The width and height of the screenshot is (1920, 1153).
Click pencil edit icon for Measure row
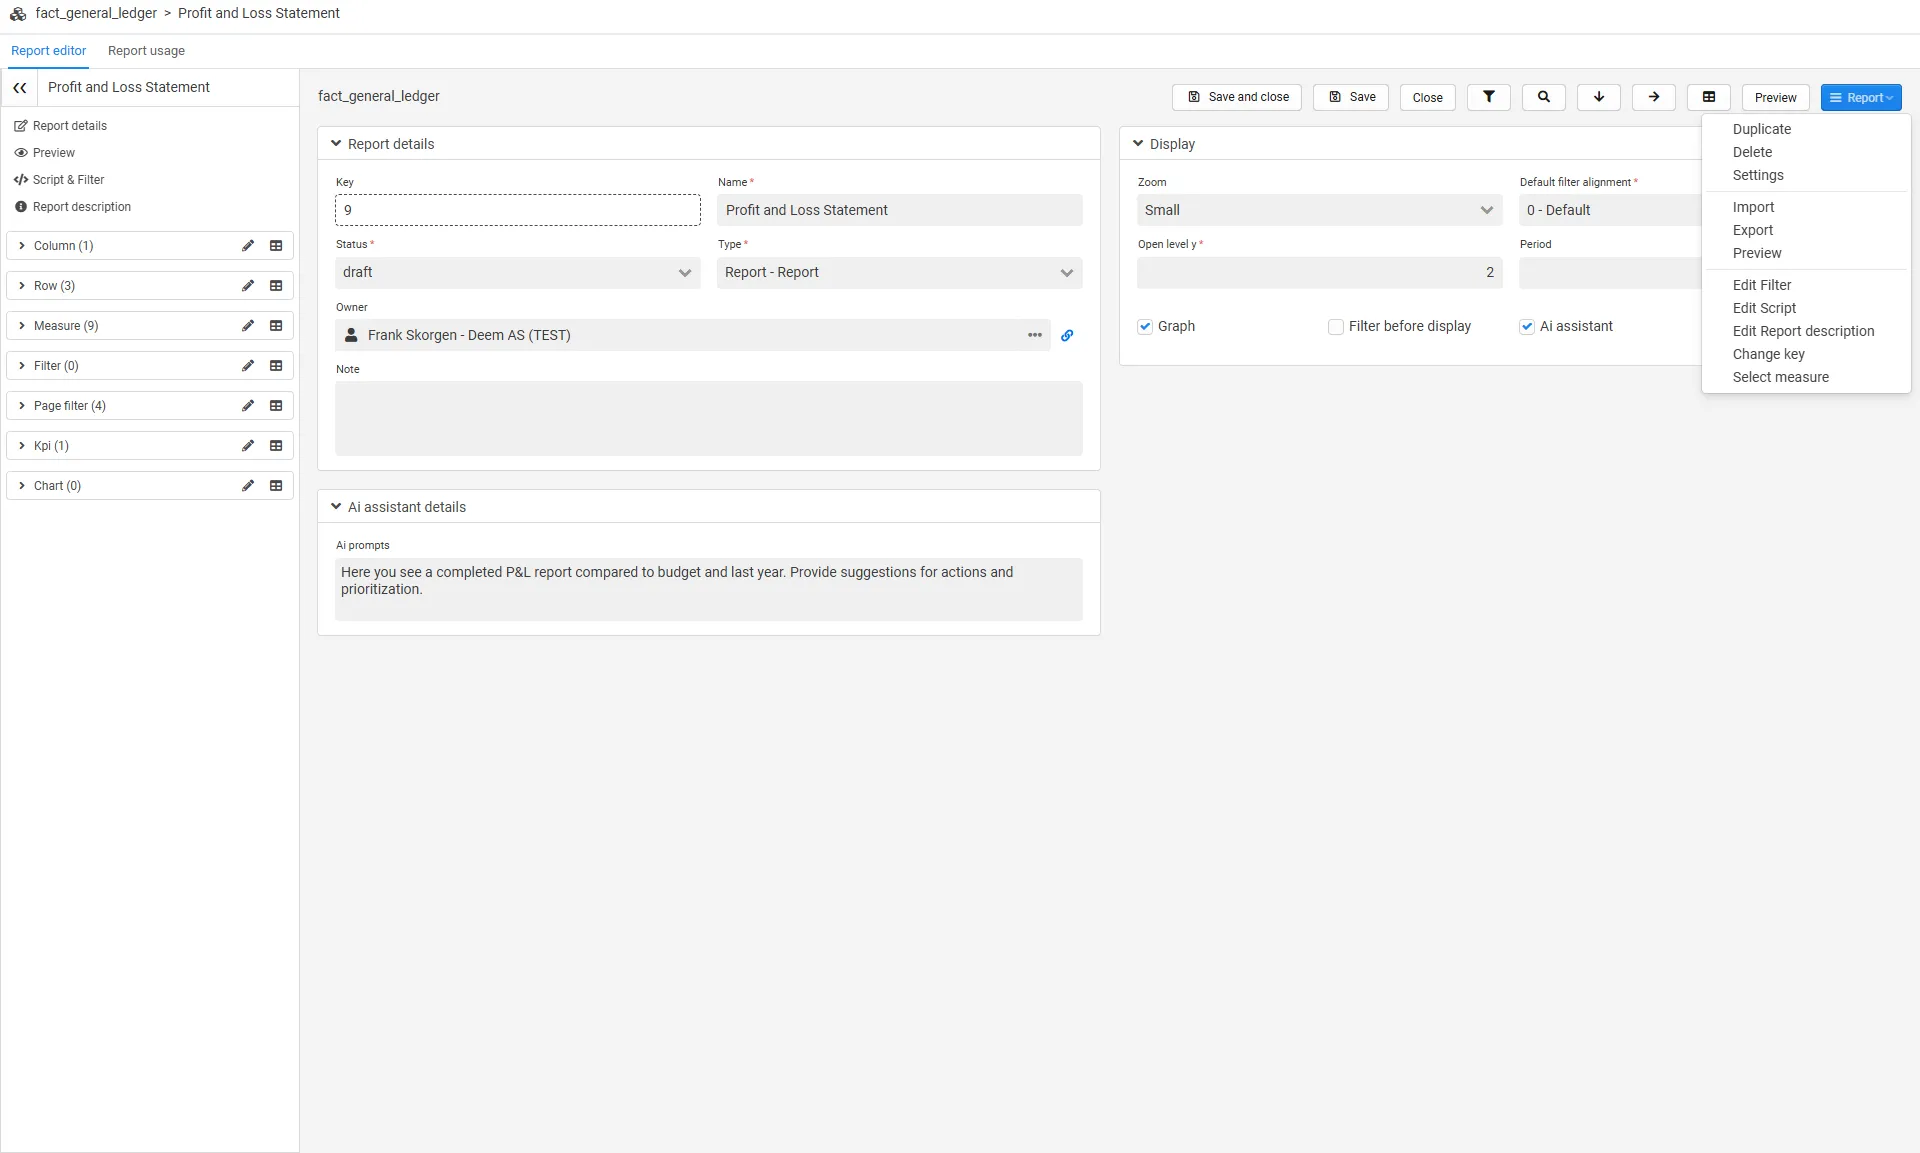248,326
